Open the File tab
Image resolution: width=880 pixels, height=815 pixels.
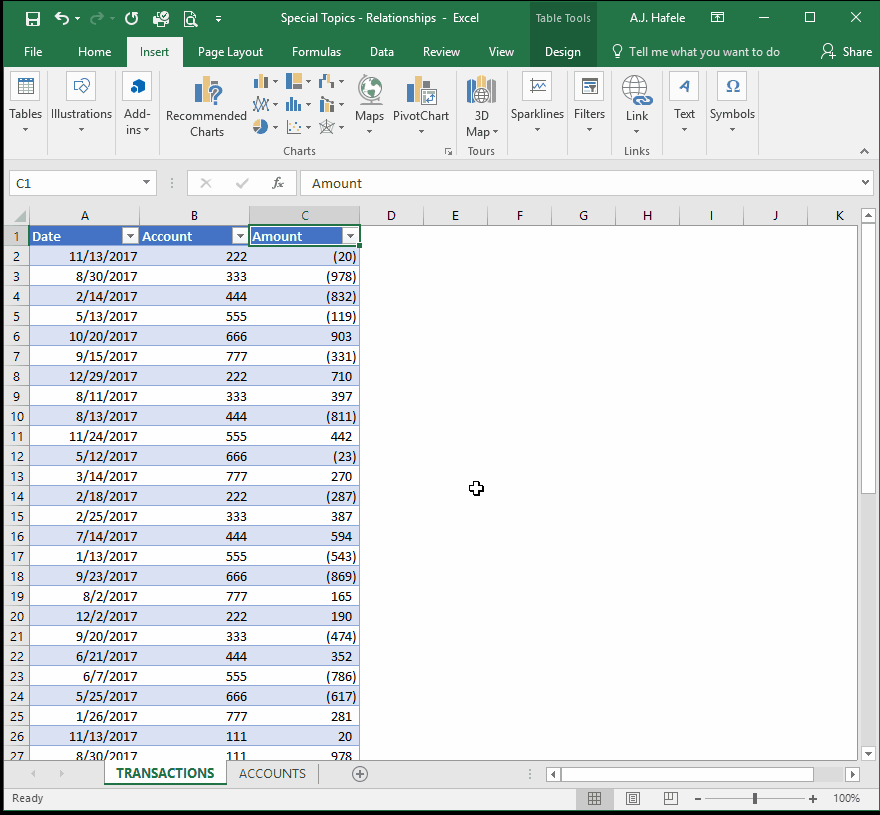pos(33,52)
